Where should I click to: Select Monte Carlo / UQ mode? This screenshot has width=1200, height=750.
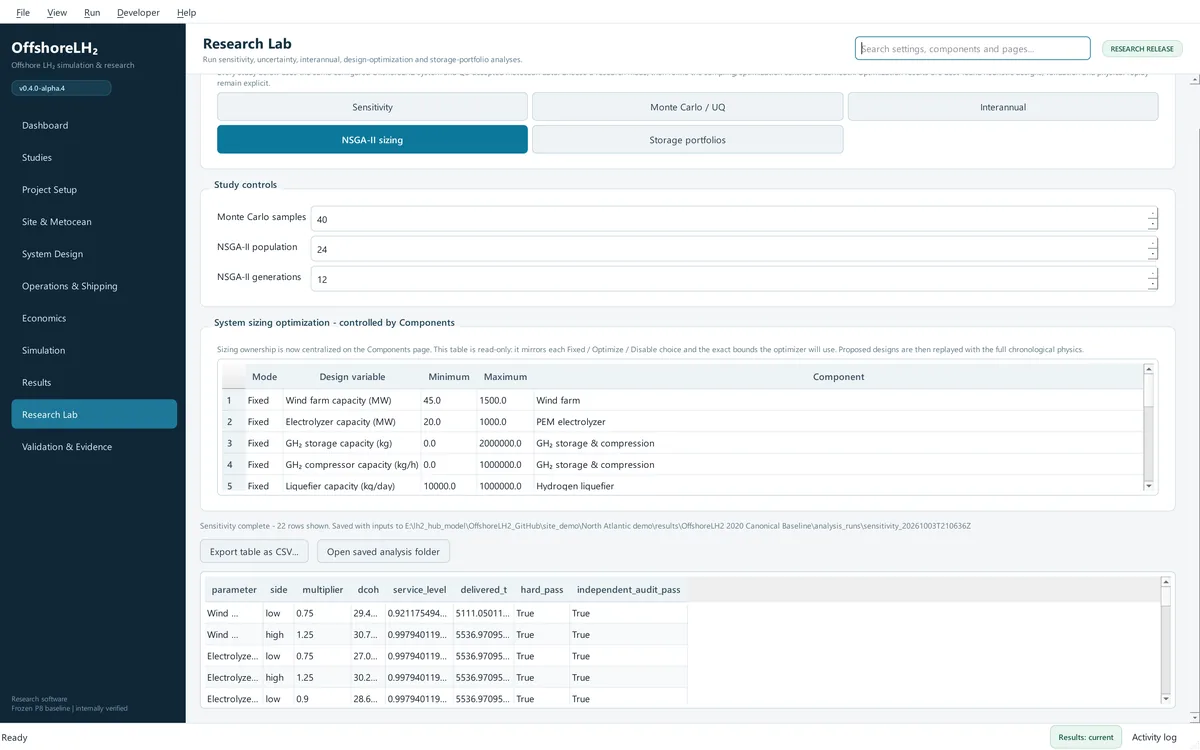click(x=687, y=107)
